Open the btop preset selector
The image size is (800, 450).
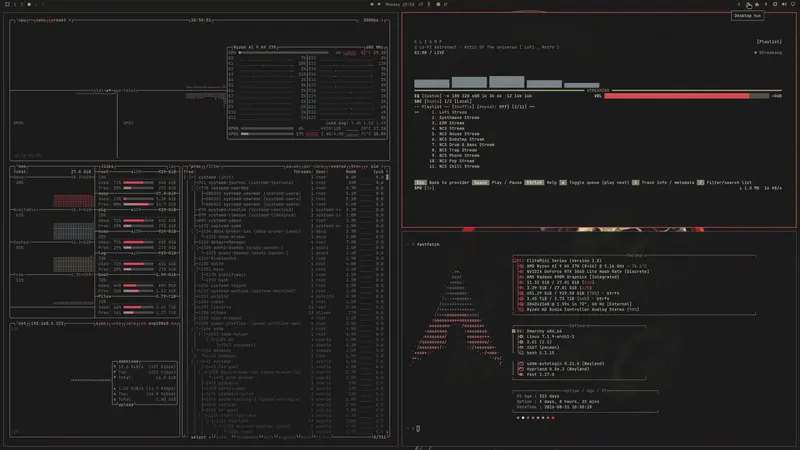[59, 20]
